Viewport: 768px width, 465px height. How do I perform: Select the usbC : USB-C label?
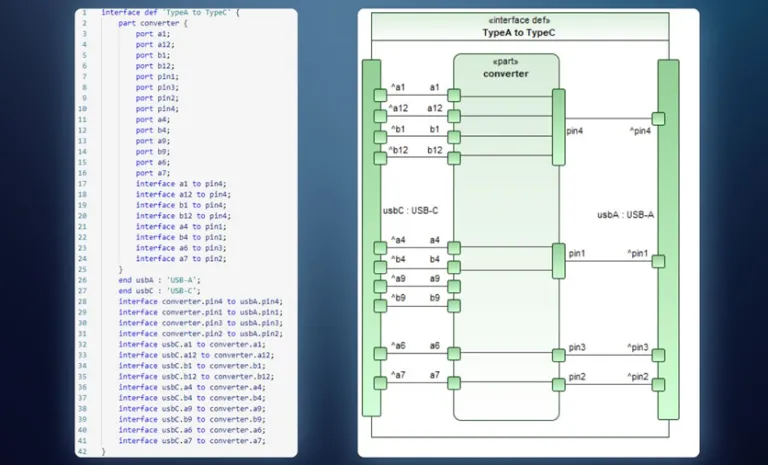coord(412,212)
